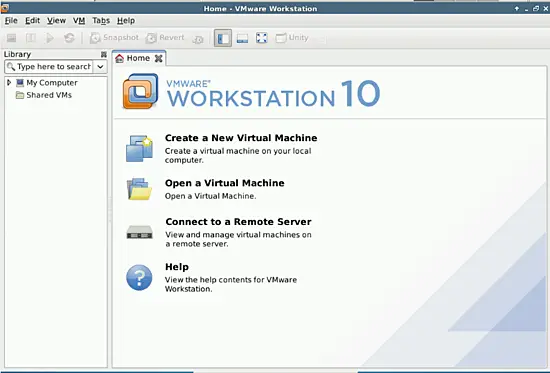Click the Unity toolbar button

coord(292,38)
